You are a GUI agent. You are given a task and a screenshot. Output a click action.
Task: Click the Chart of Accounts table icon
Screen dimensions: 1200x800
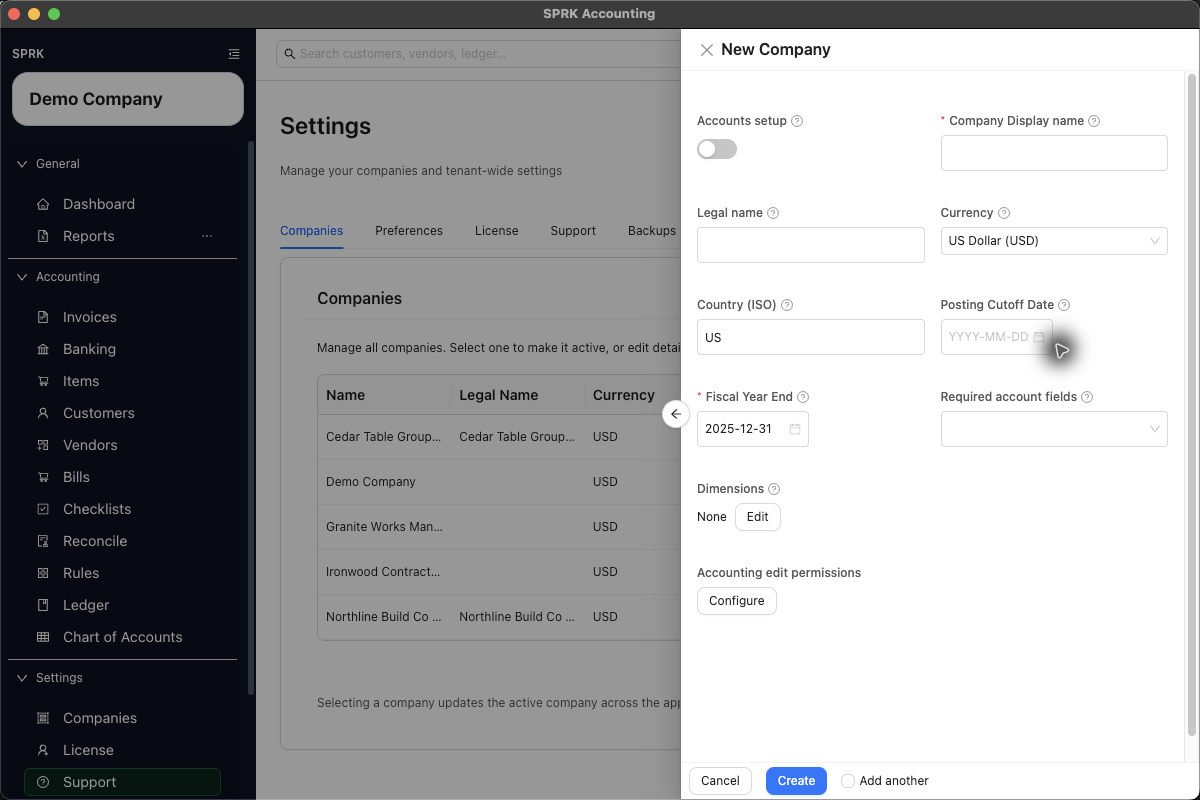43,637
